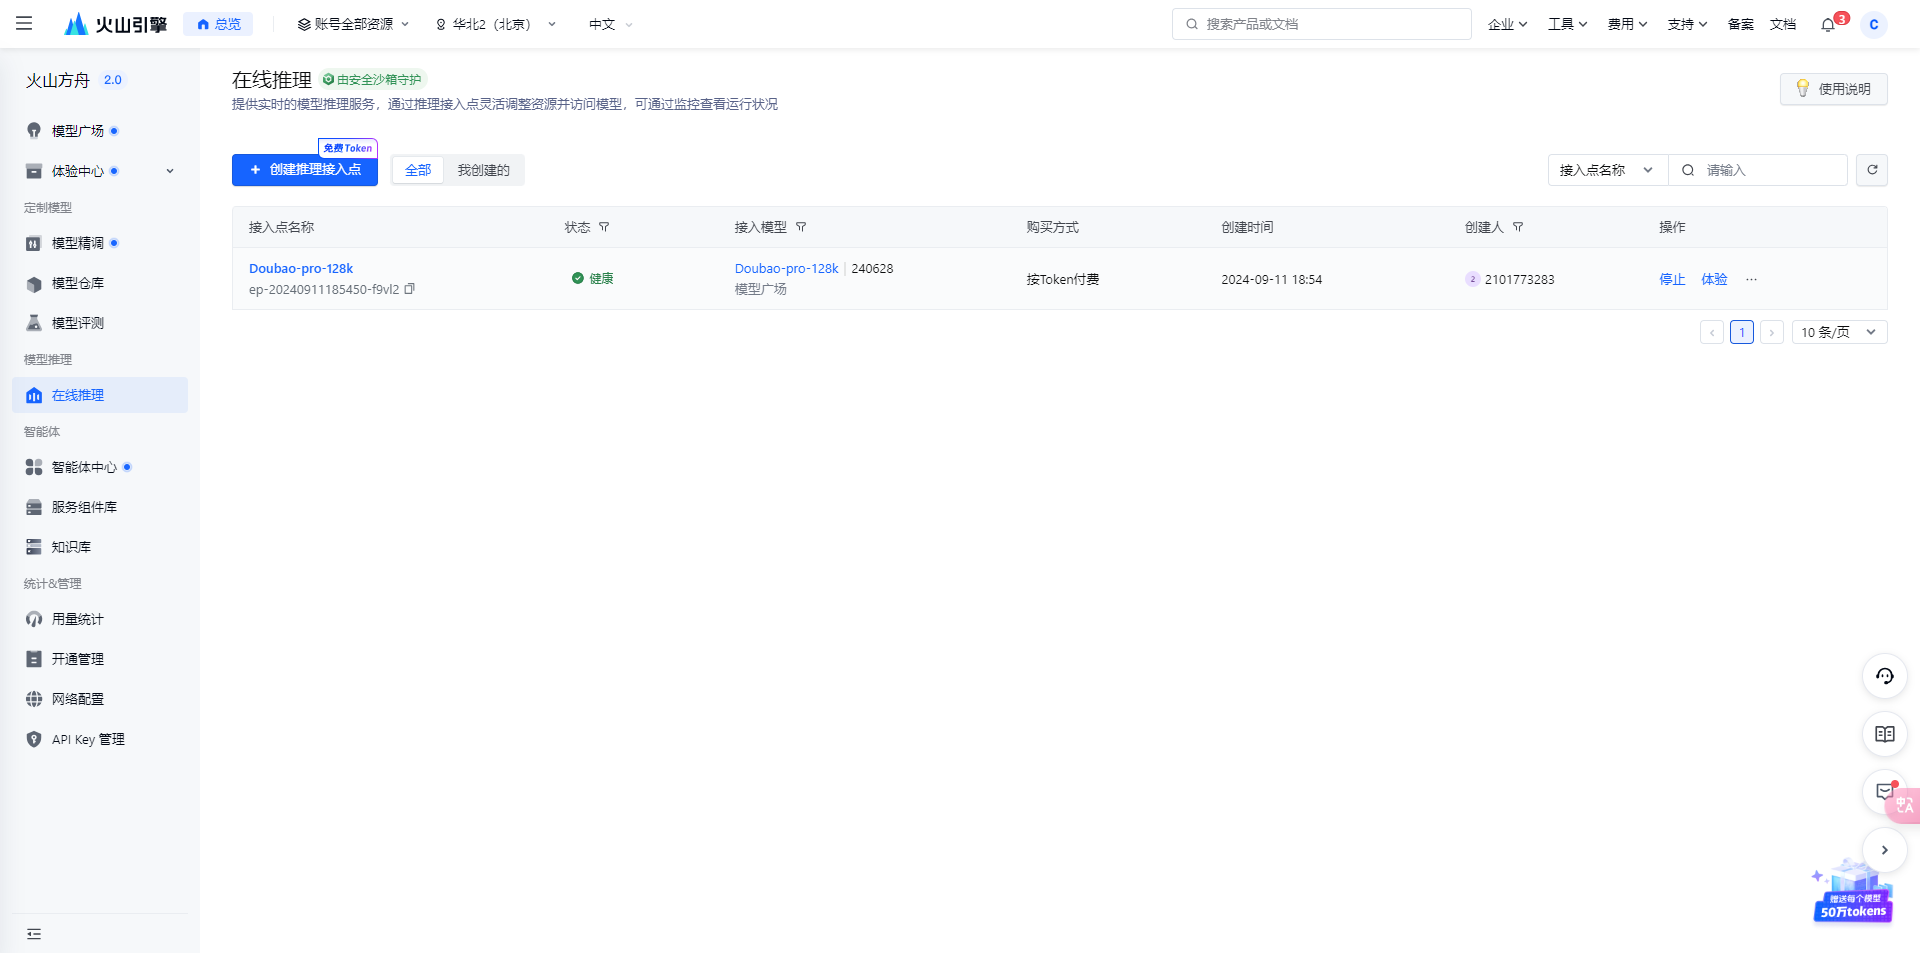Click the status column filter icon
This screenshot has width=1920, height=953.
[604, 227]
